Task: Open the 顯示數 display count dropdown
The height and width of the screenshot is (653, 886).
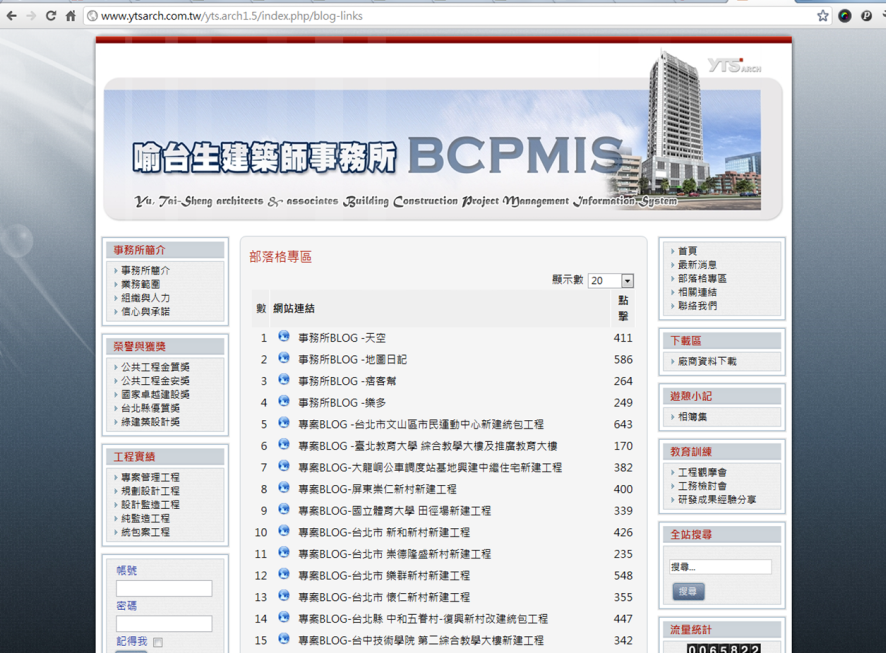Action: pyautogui.click(x=610, y=281)
